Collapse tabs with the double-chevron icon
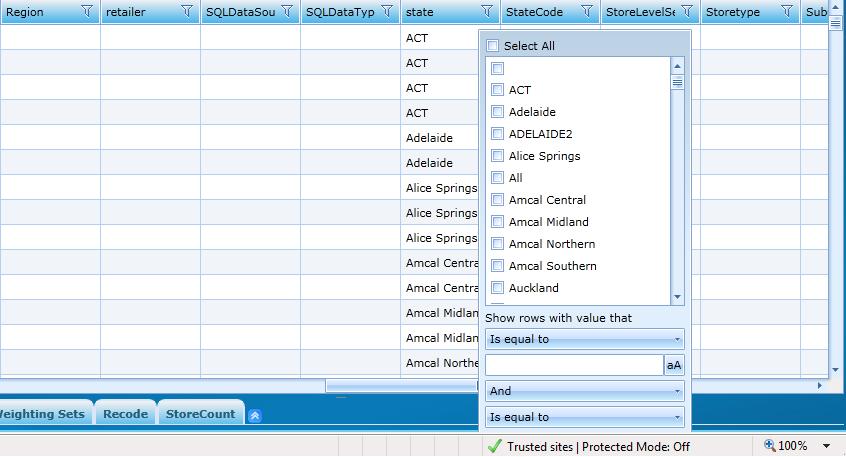The height and width of the screenshot is (457, 846). [255, 415]
